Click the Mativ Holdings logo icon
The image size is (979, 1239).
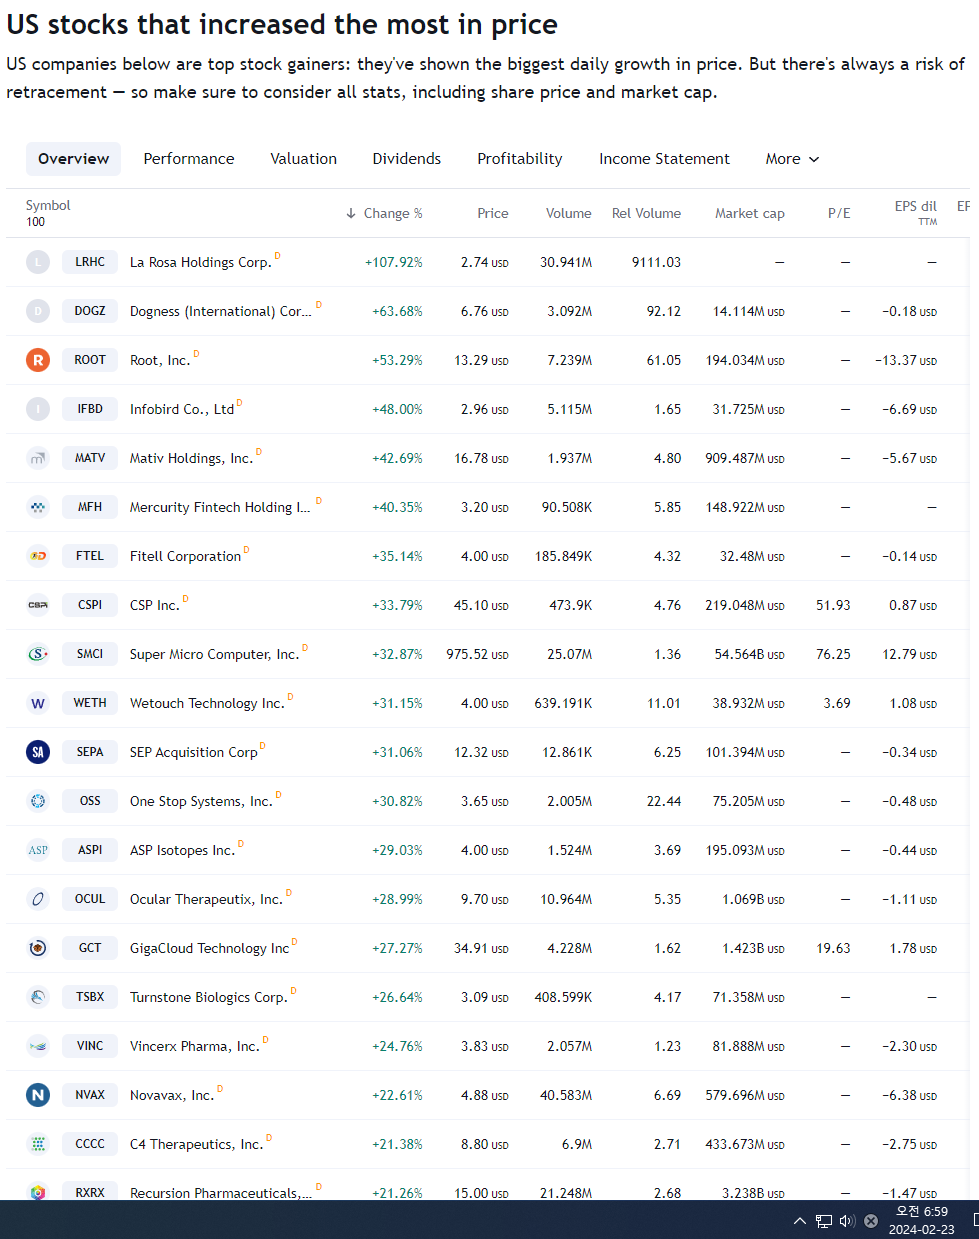pyautogui.click(x=38, y=458)
